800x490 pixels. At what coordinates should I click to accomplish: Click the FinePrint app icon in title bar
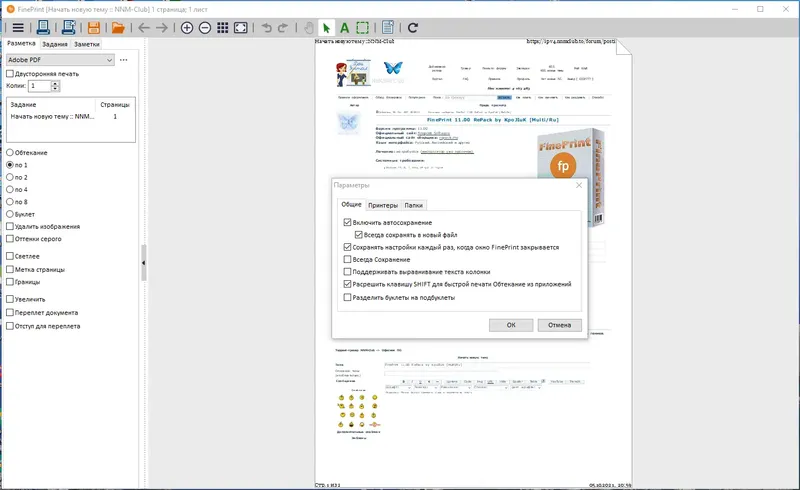point(10,9)
